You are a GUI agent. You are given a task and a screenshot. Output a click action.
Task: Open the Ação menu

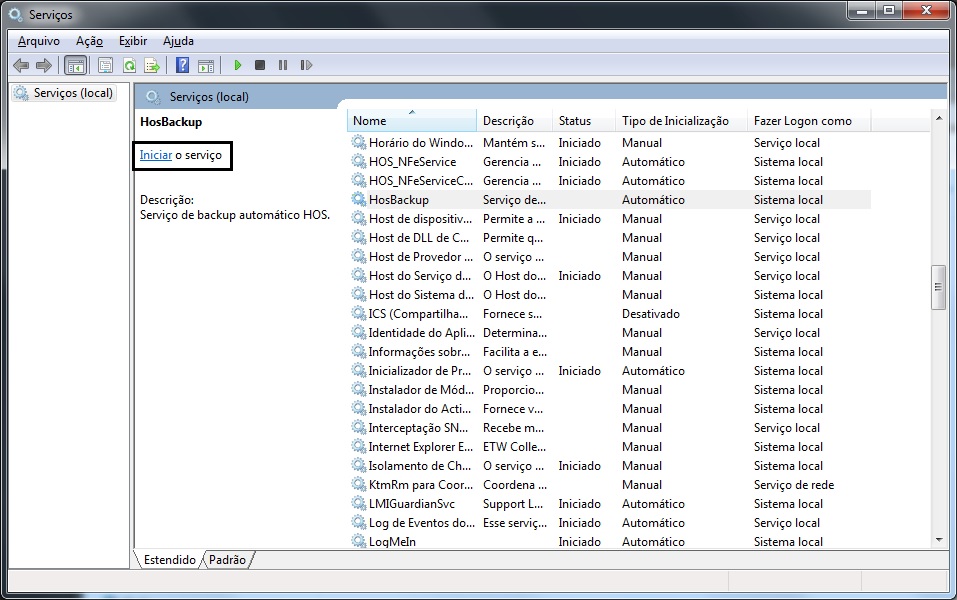[x=89, y=41]
